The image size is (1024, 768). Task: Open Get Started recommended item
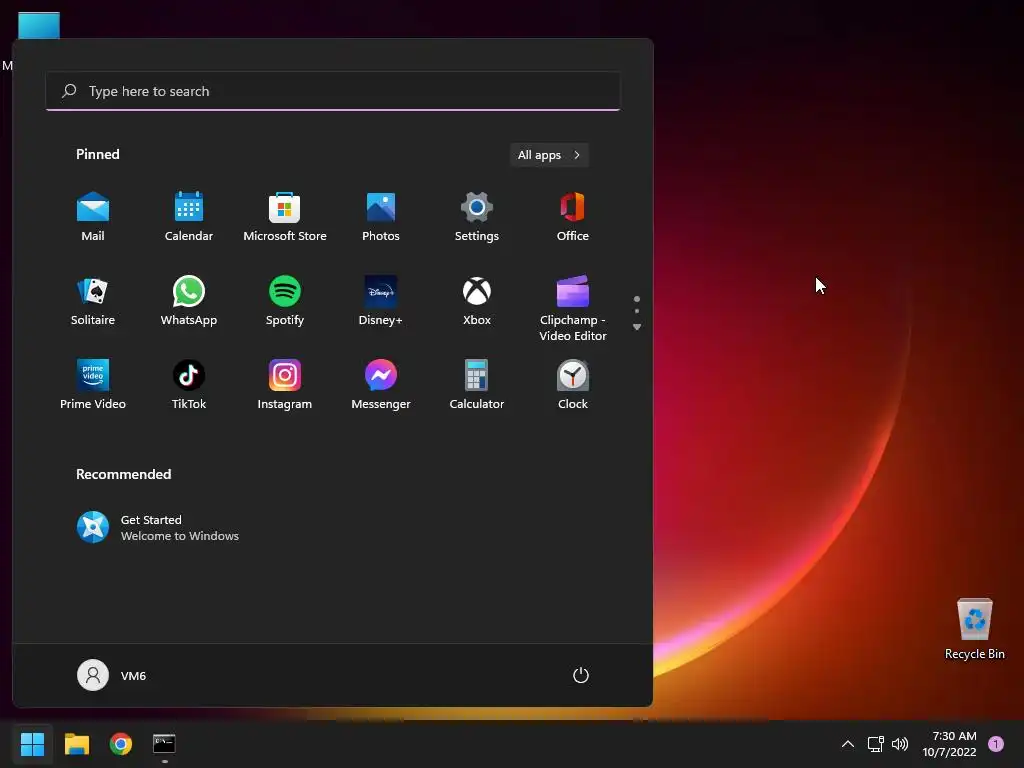coord(157,528)
